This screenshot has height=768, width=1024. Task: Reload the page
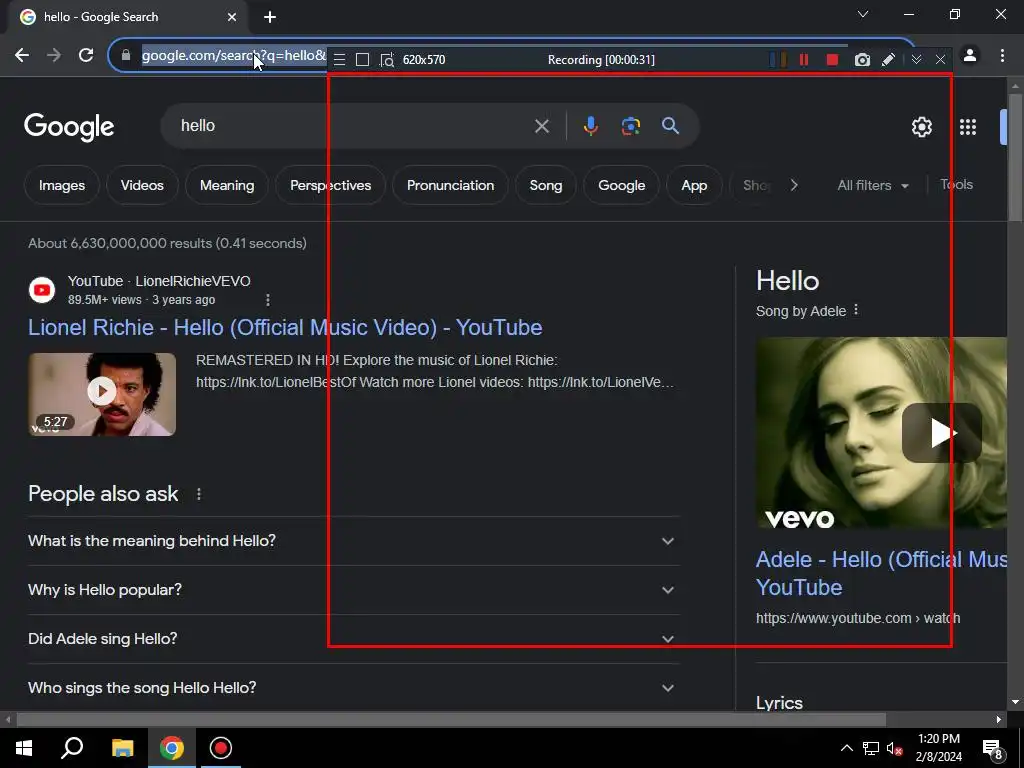pos(86,56)
